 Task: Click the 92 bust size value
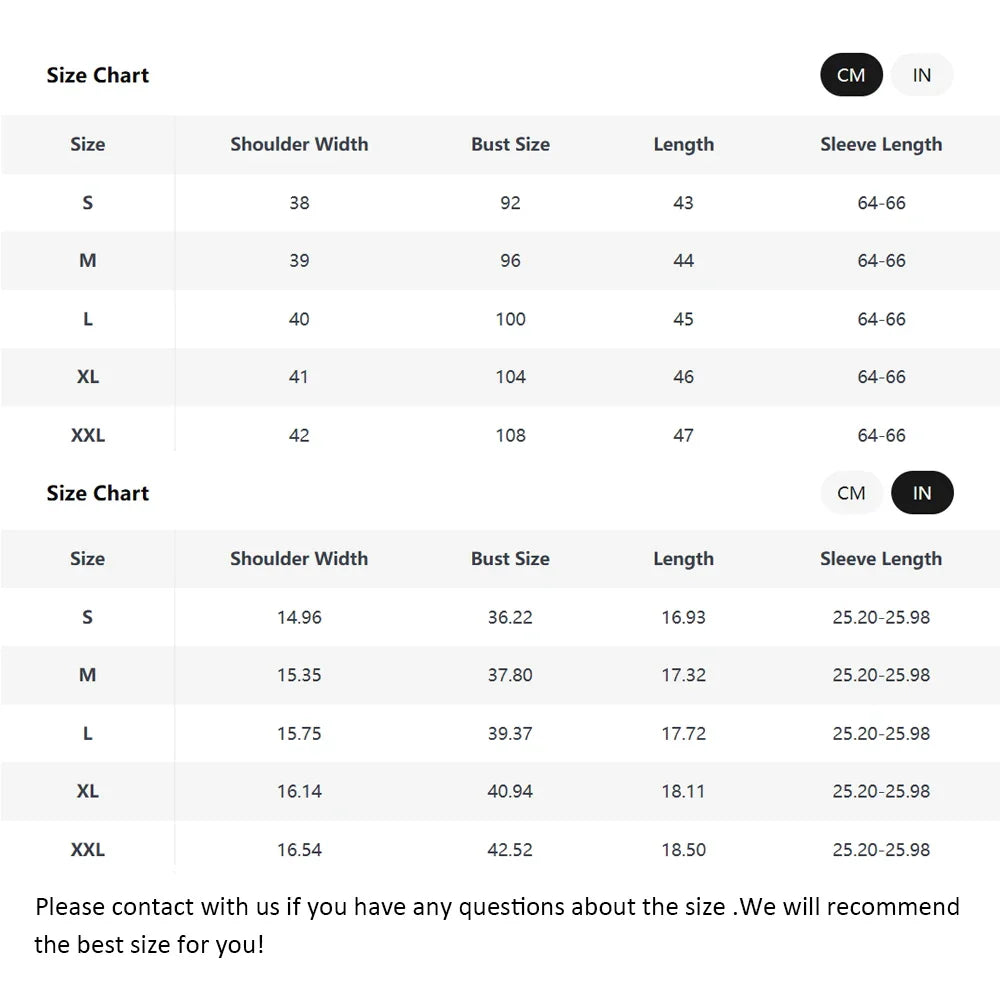click(x=510, y=203)
